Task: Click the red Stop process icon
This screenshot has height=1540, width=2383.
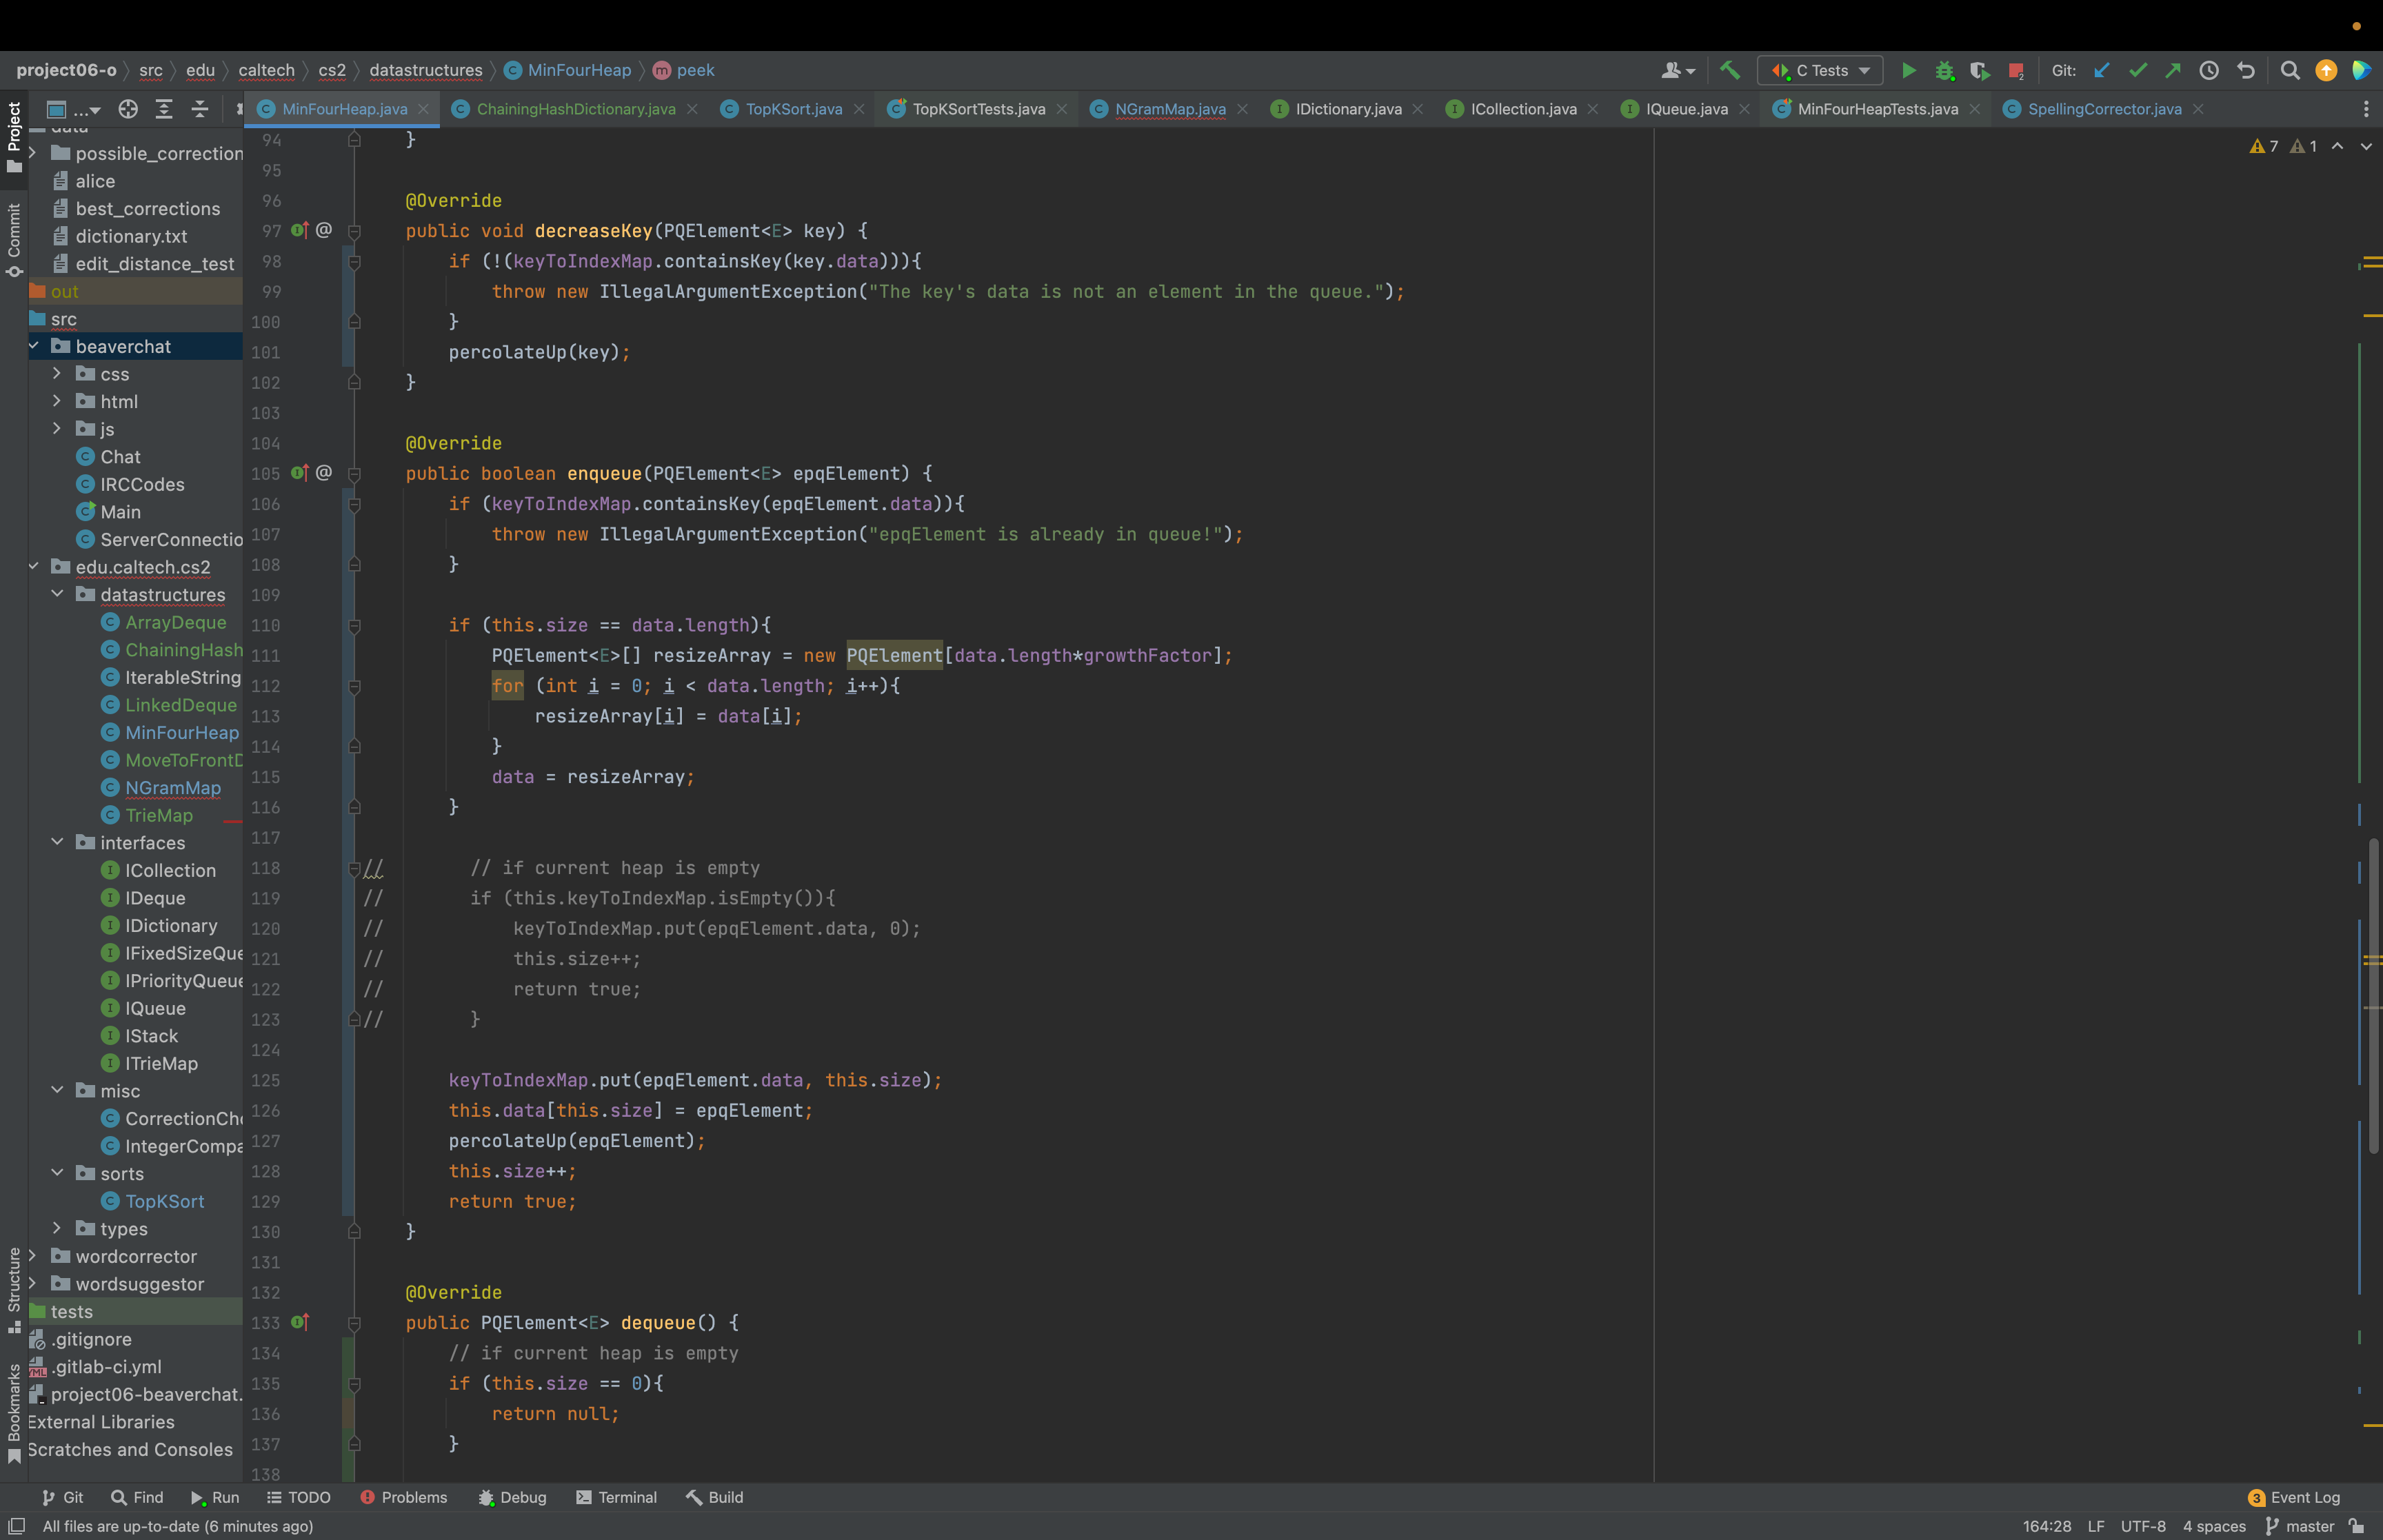Action: (x=2015, y=71)
